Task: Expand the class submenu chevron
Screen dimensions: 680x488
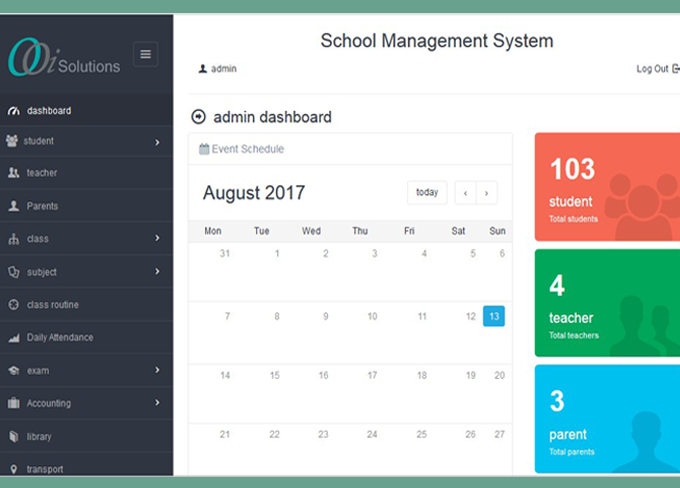Action: pyautogui.click(x=157, y=239)
